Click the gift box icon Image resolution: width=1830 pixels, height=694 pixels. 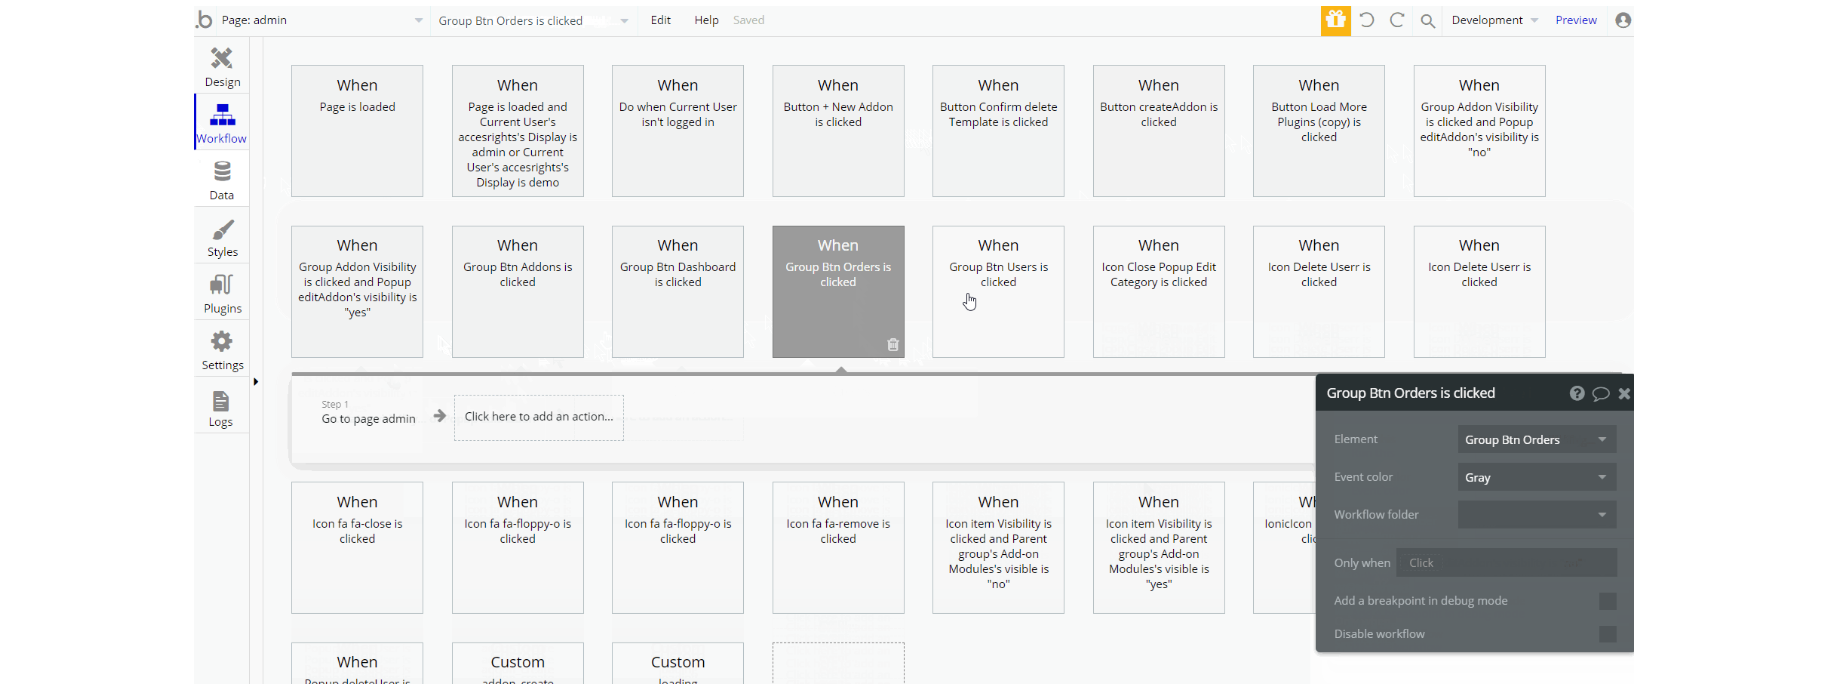click(x=1335, y=20)
